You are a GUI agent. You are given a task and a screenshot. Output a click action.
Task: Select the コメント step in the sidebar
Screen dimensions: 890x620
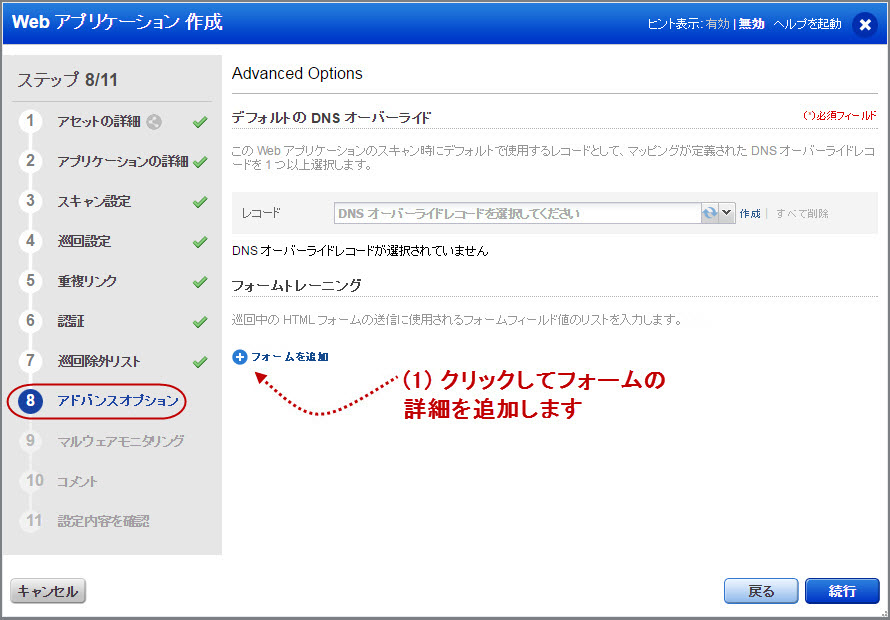pyautogui.click(x=75, y=481)
